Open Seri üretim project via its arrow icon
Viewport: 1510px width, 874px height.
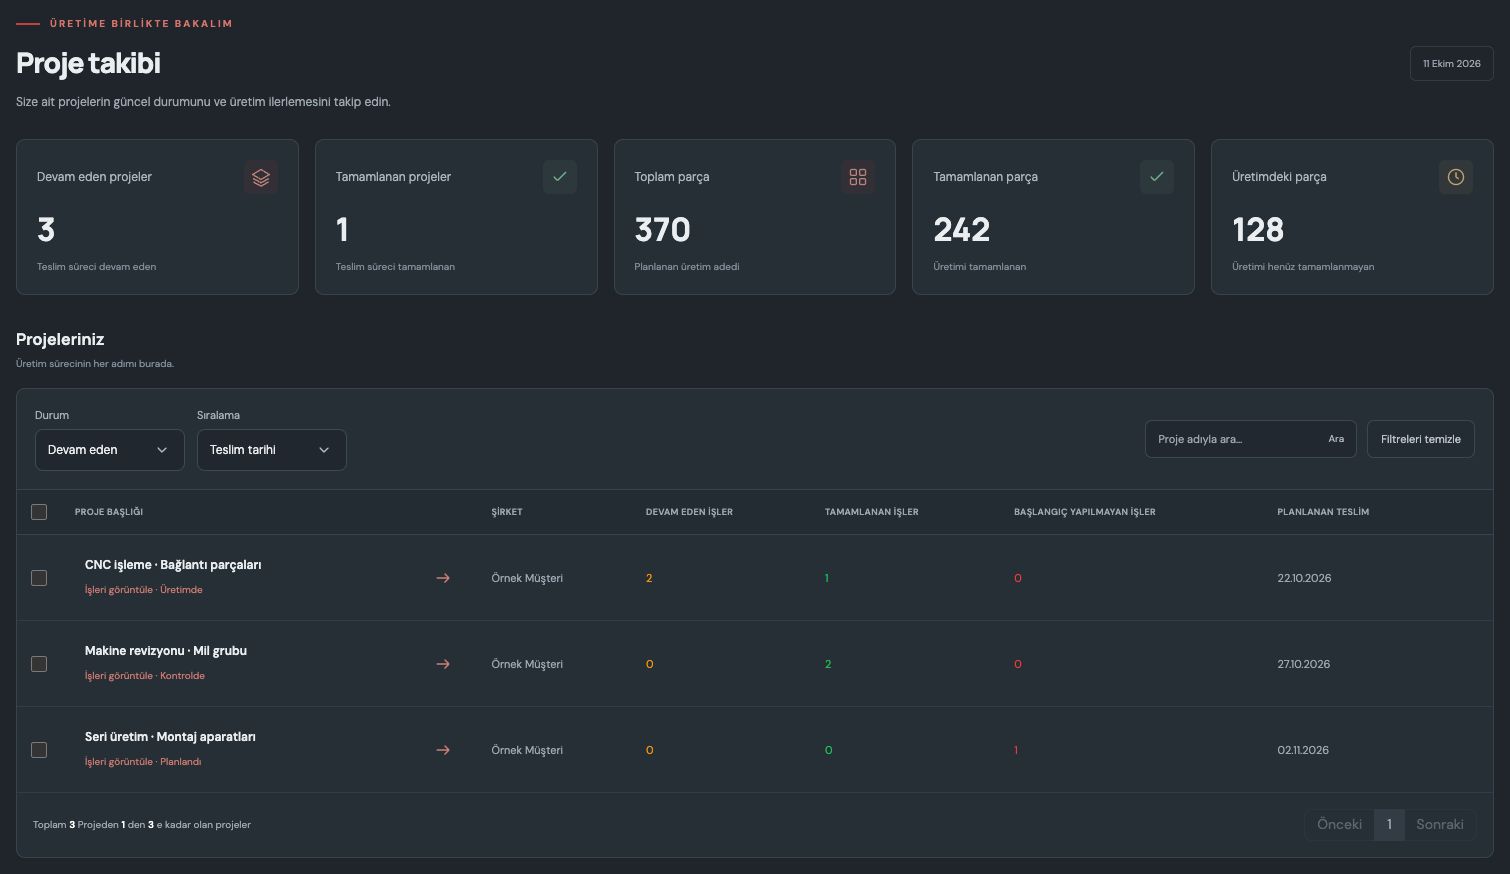[x=443, y=750]
